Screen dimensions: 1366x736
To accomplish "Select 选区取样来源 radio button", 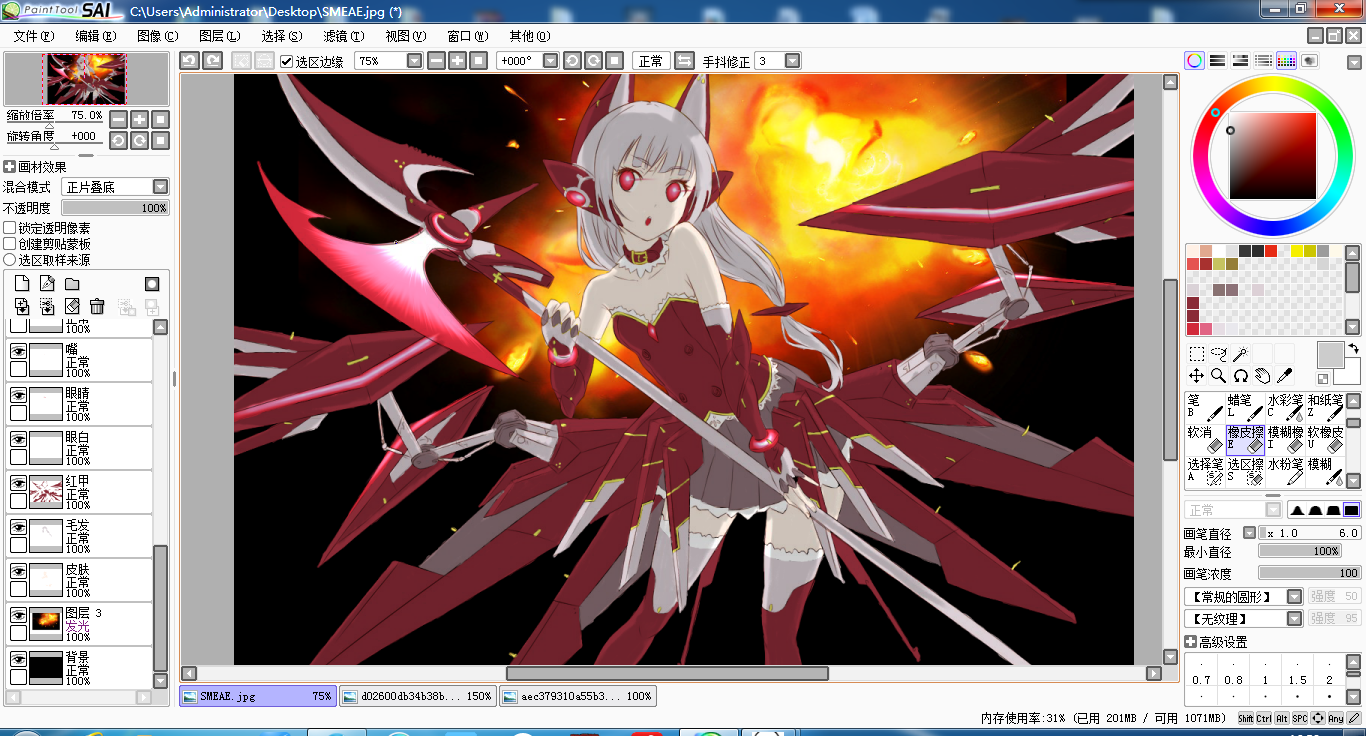I will (10, 260).
